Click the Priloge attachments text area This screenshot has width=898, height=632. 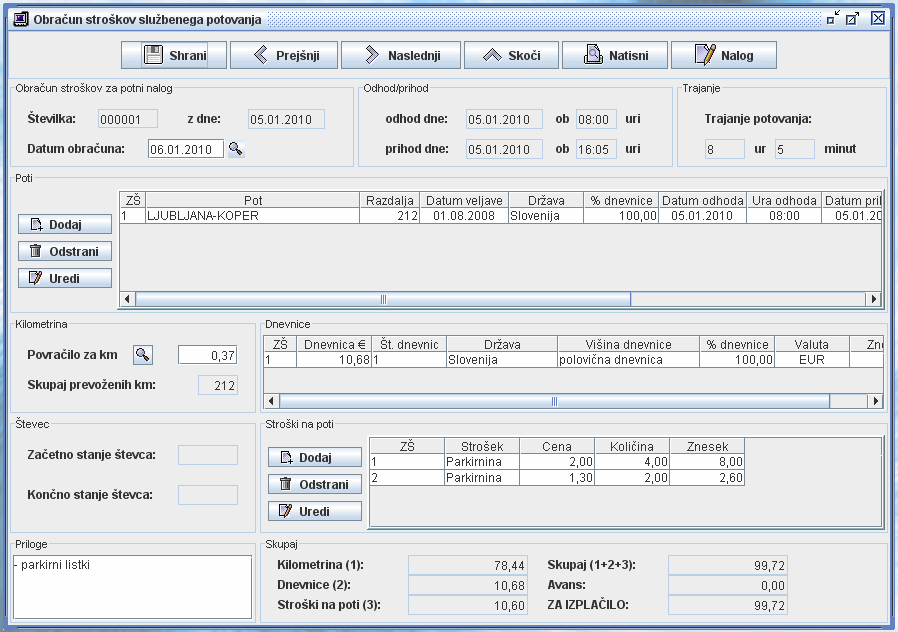pos(132,586)
